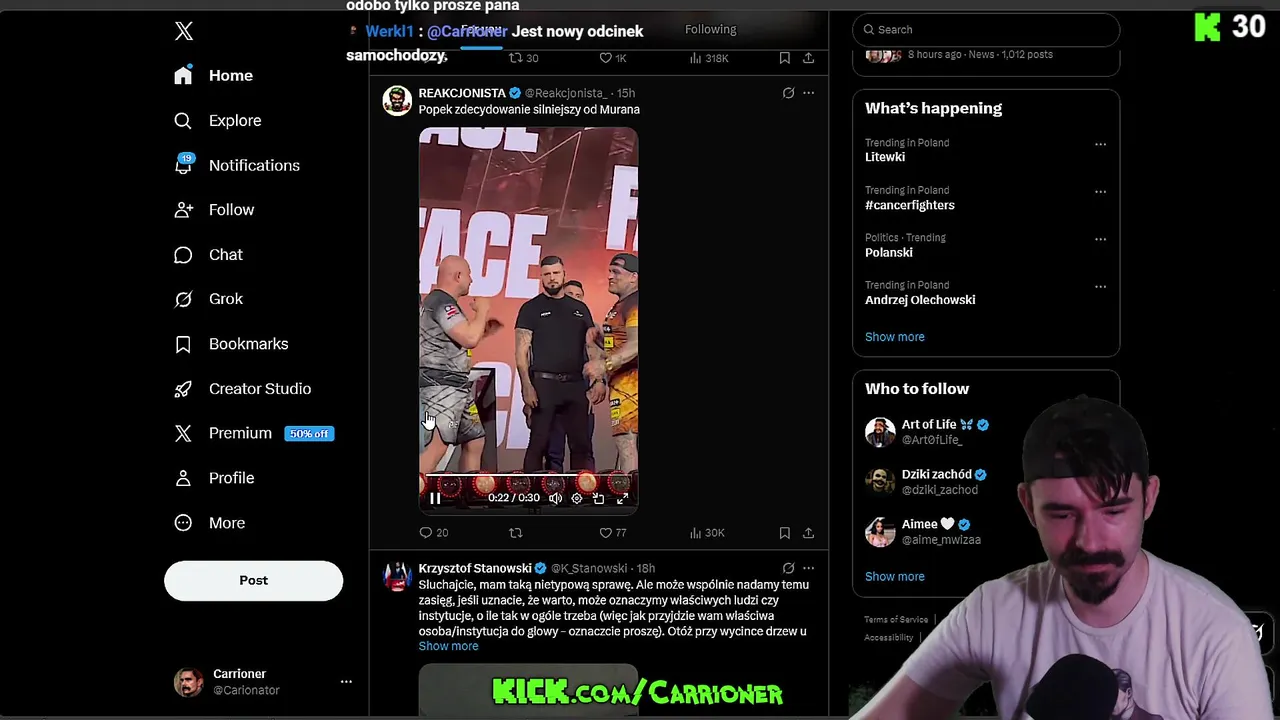1280x720 pixels.
Task: Repost the REAKCJONISTA video post
Action: click(516, 533)
